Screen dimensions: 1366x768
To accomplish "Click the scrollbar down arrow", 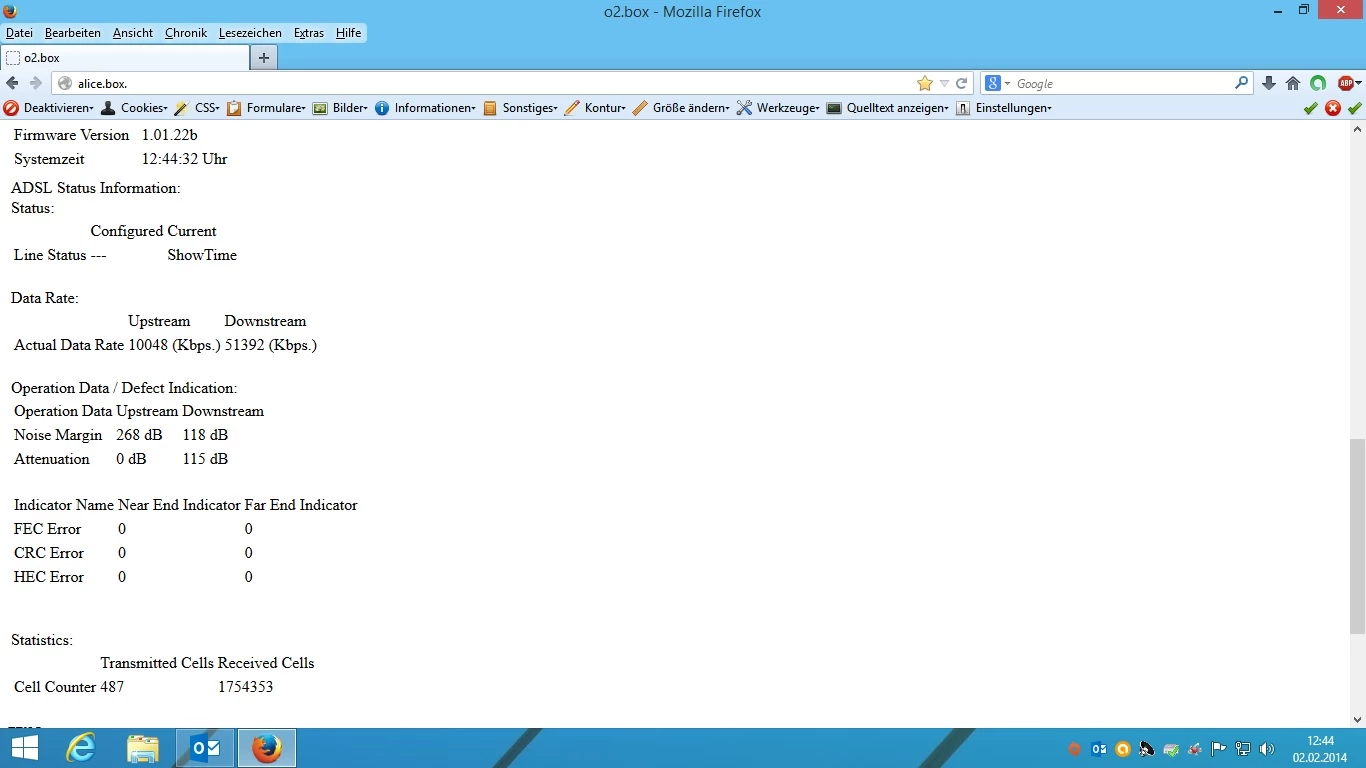I will click(x=1357, y=719).
